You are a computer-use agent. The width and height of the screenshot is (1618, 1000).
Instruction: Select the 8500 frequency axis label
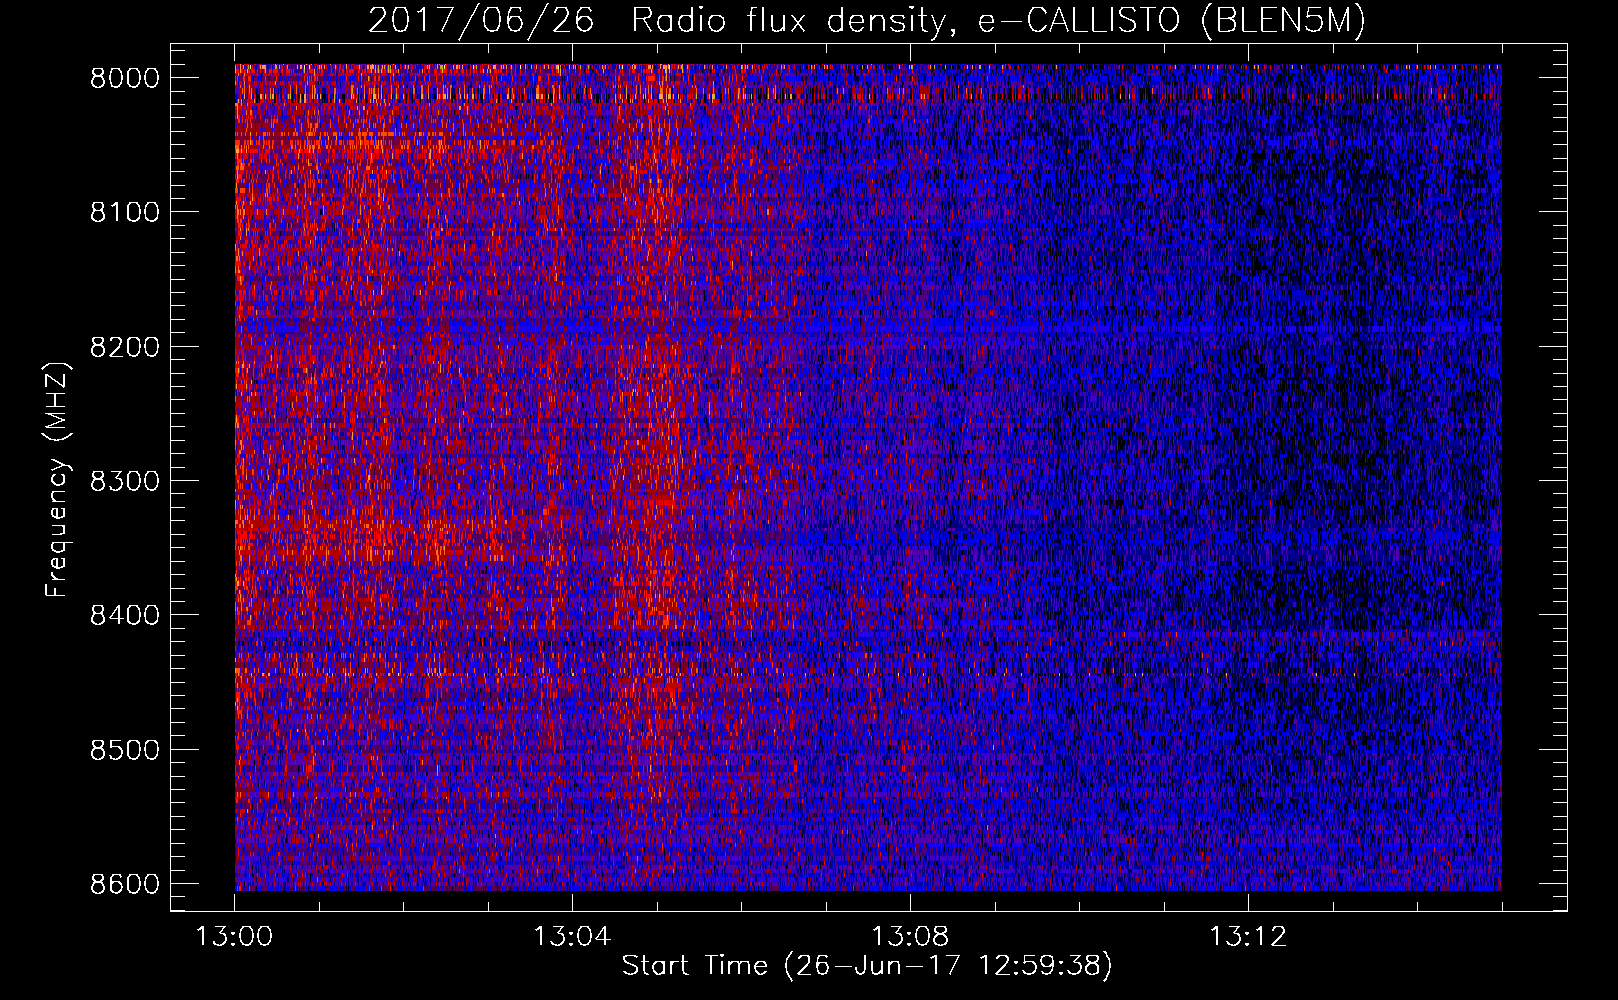[x=125, y=750]
